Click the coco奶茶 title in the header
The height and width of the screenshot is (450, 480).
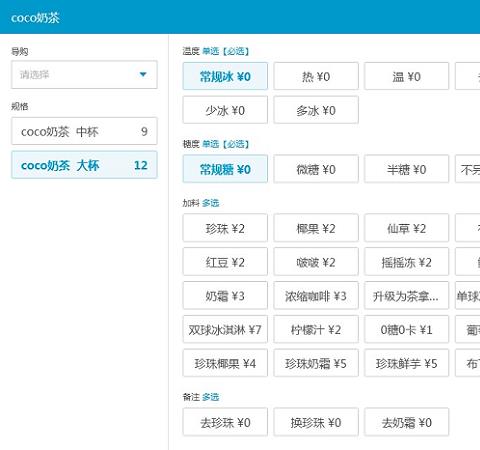35,18
